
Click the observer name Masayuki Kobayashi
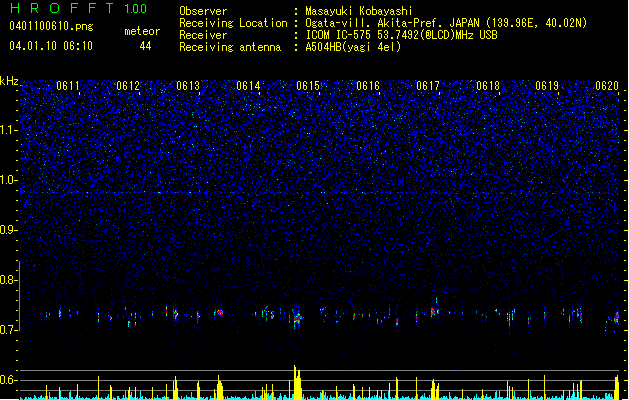359,11
